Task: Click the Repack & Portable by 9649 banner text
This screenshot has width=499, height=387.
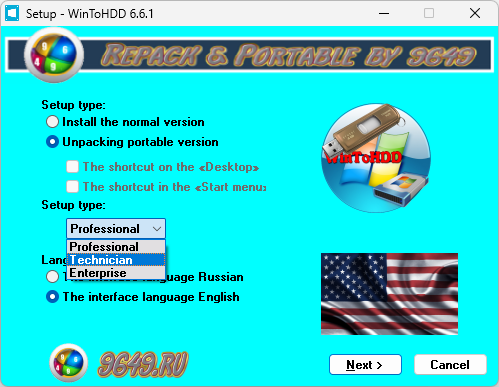Action: click(288, 55)
